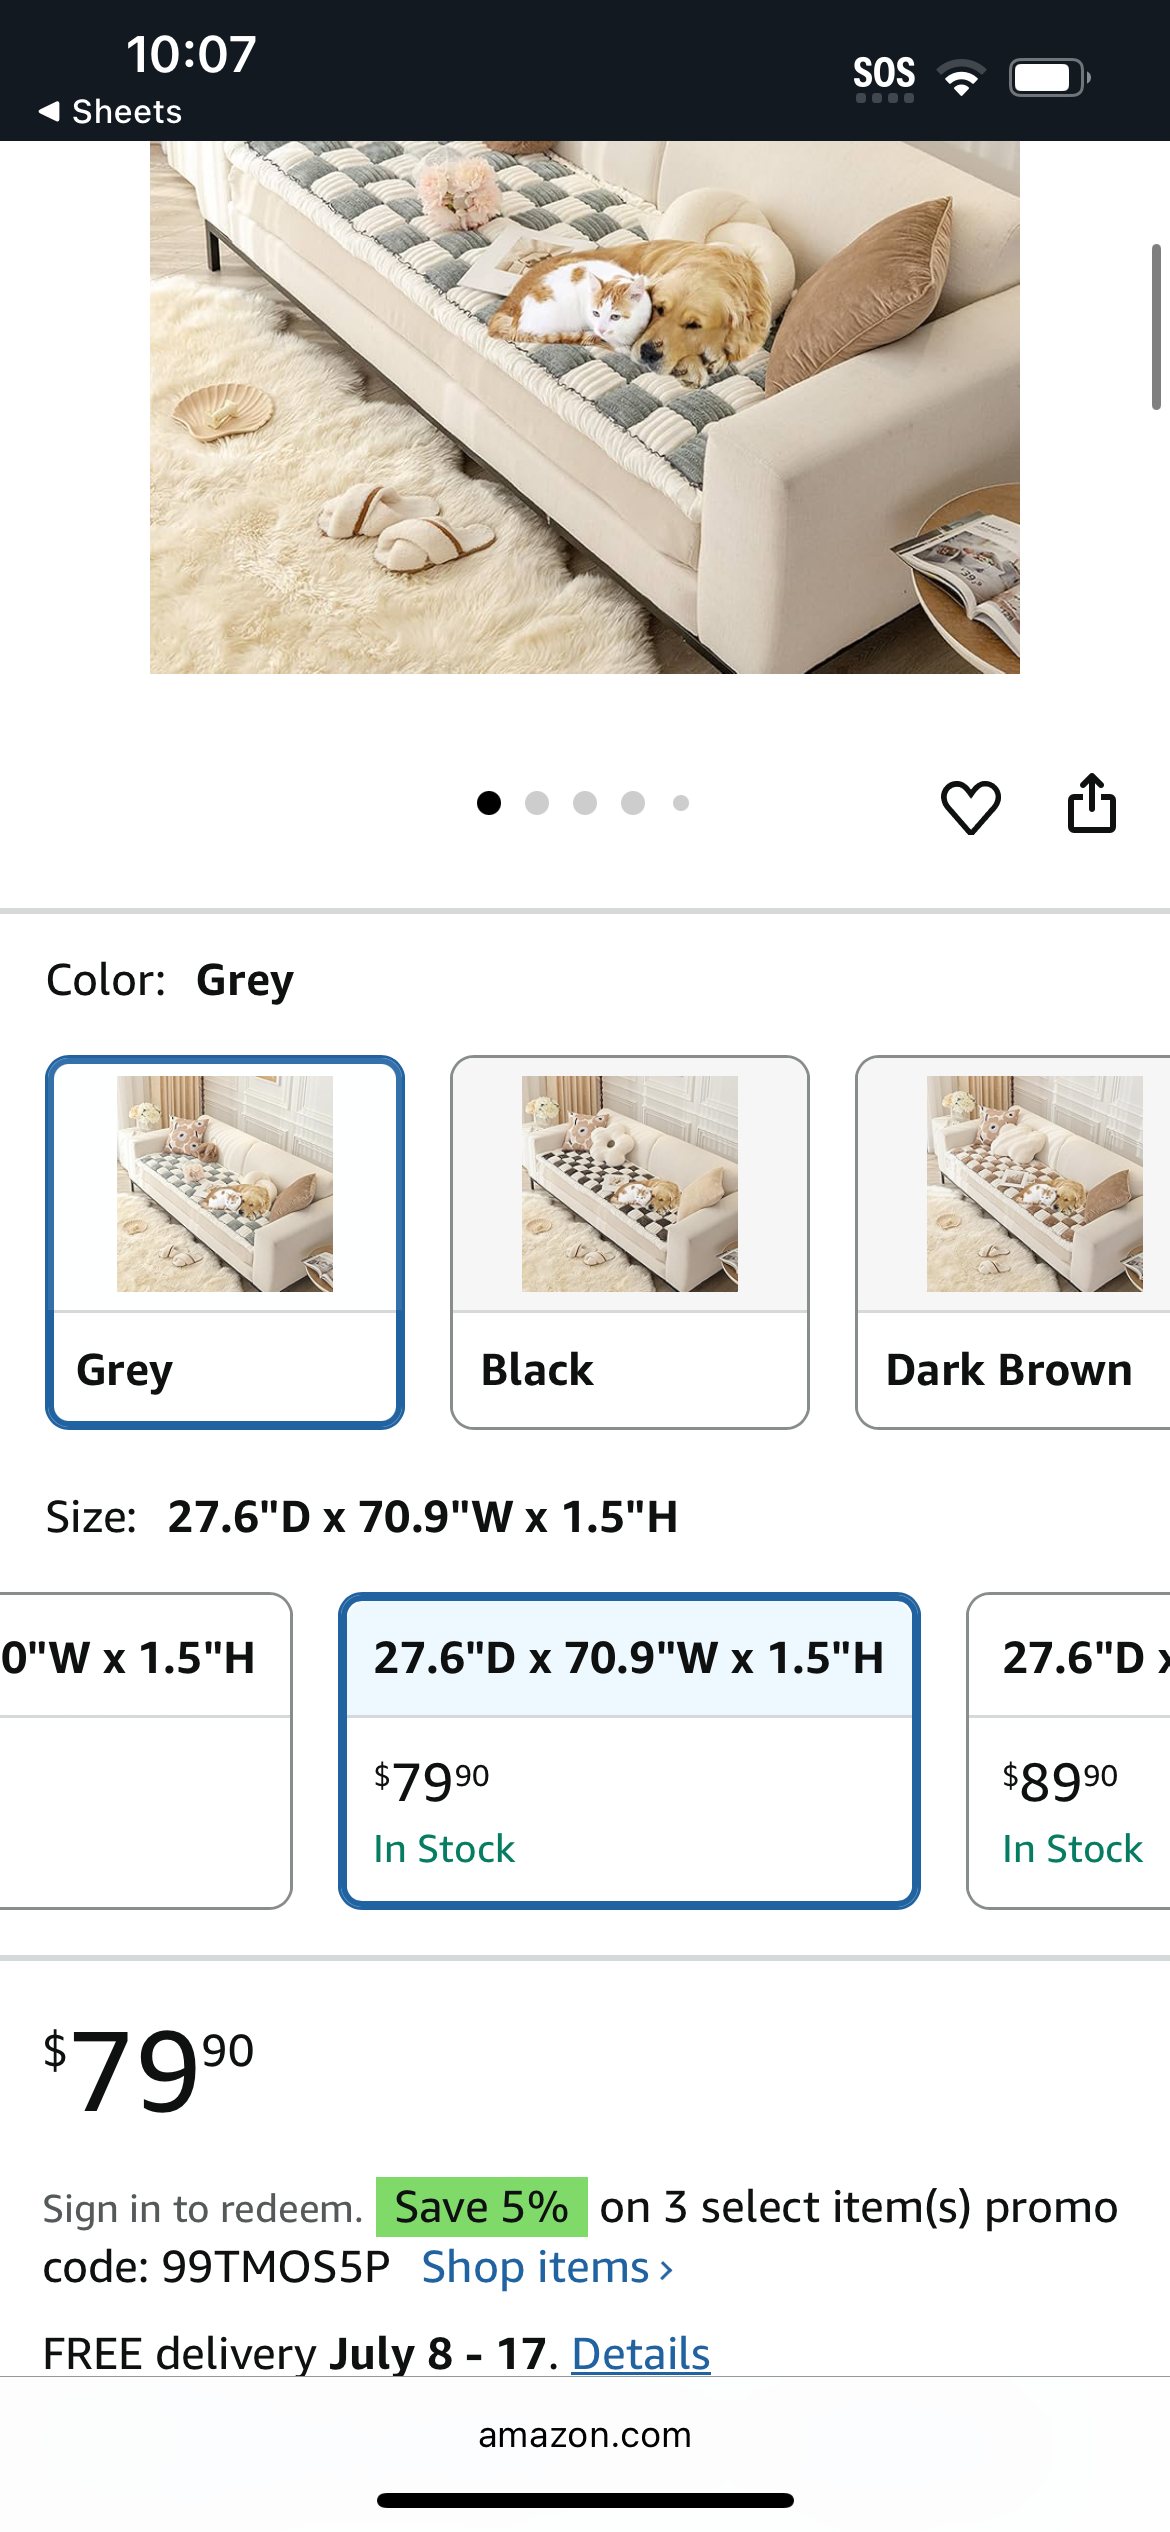The image size is (1170, 2532).
Task: Tap the amazon.com address bar
Action: pyautogui.click(x=585, y=2435)
